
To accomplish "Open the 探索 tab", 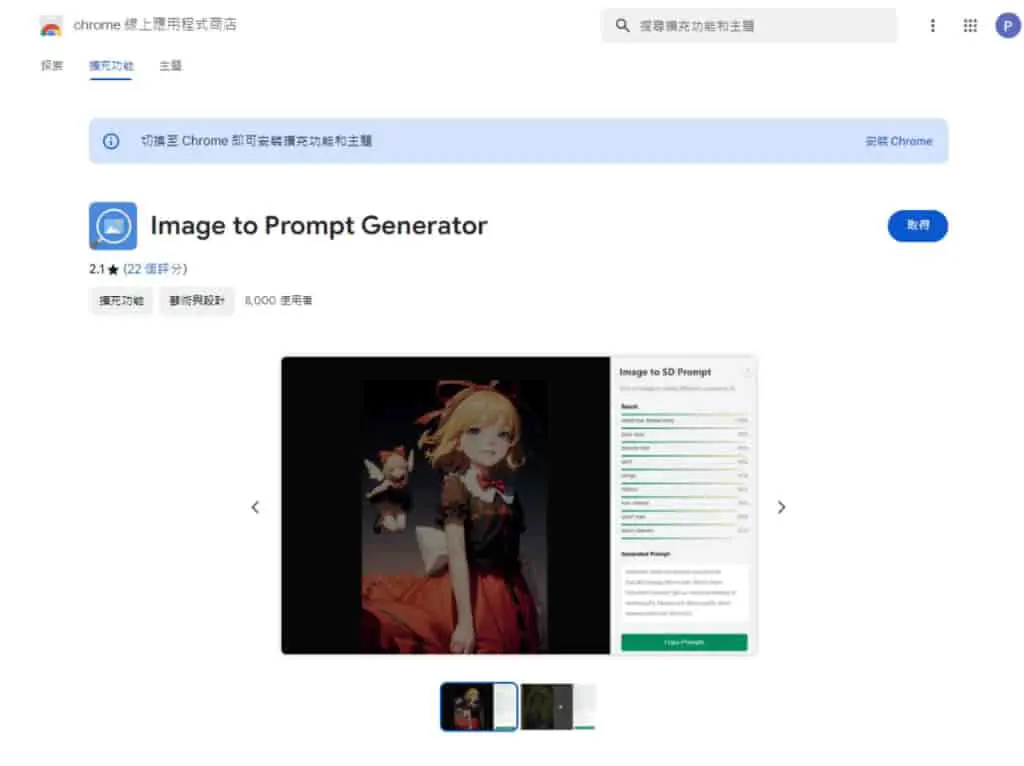I will pyautogui.click(x=52, y=65).
